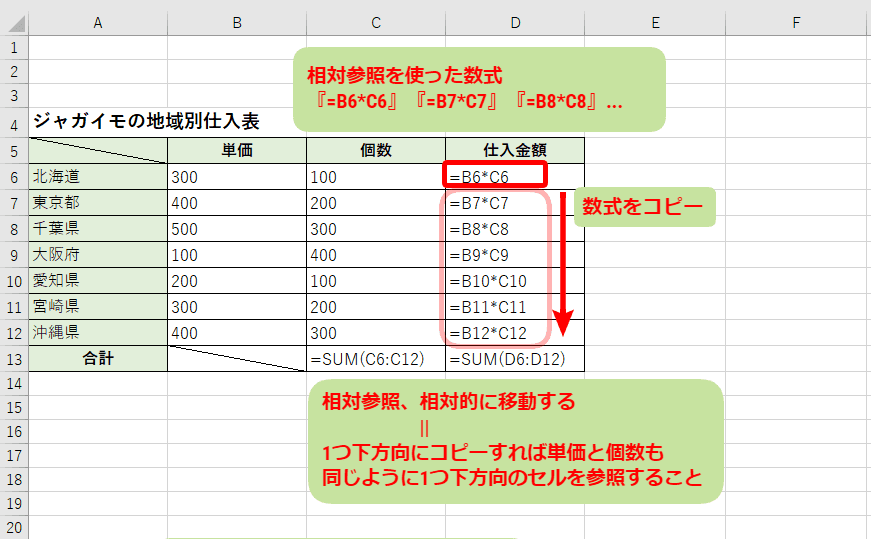
Task: Select row 1 header
Action: tap(14, 48)
